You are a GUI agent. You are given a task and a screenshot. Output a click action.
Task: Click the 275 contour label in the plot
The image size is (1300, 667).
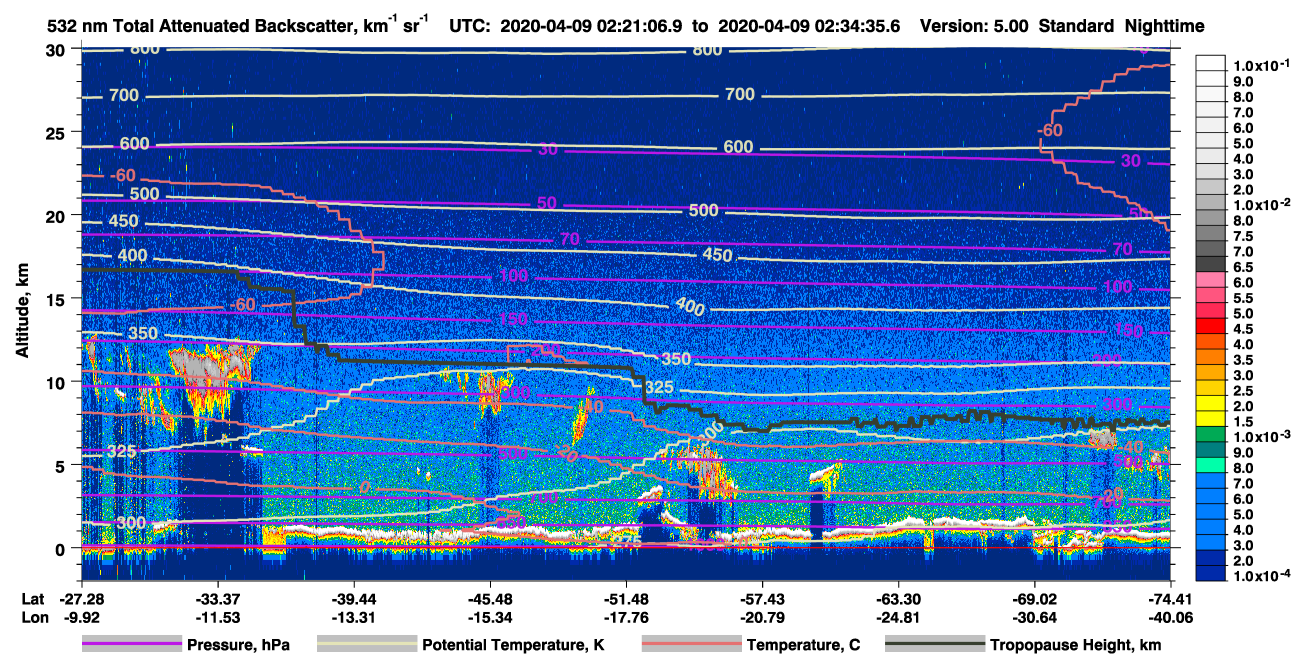[626, 541]
